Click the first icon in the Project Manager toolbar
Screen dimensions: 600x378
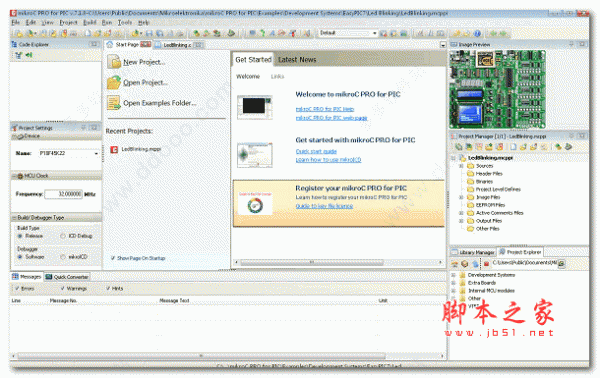(x=458, y=147)
